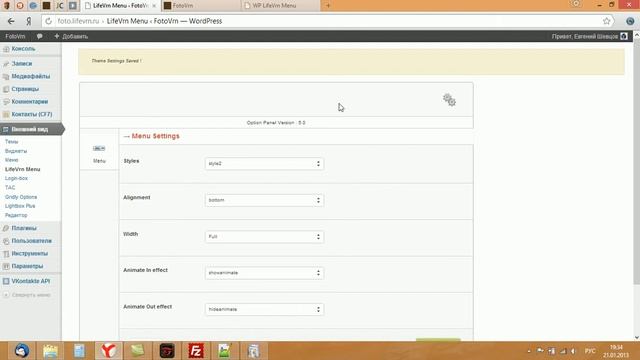The image size is (640, 360).
Task: Click Добавить in the admin bar
Action: [x=71, y=36]
